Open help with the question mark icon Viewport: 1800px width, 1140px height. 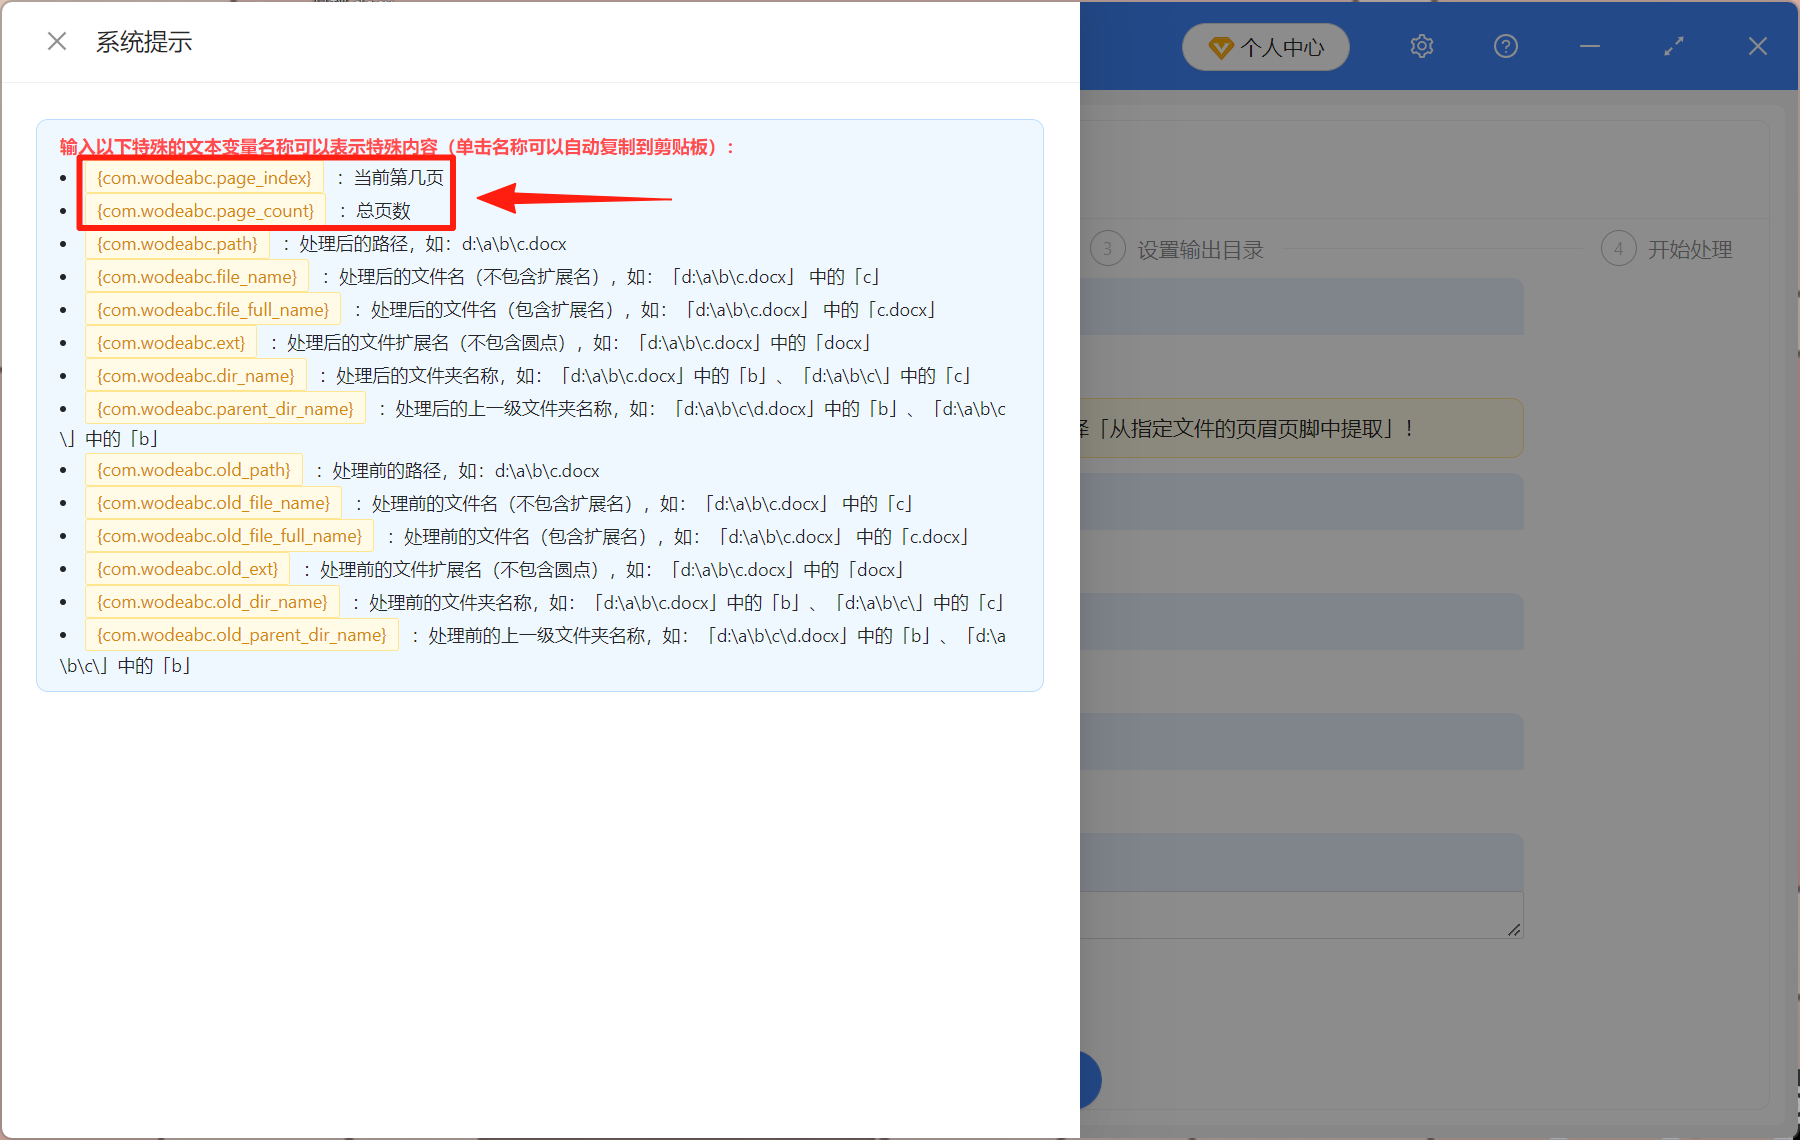pos(1505,46)
